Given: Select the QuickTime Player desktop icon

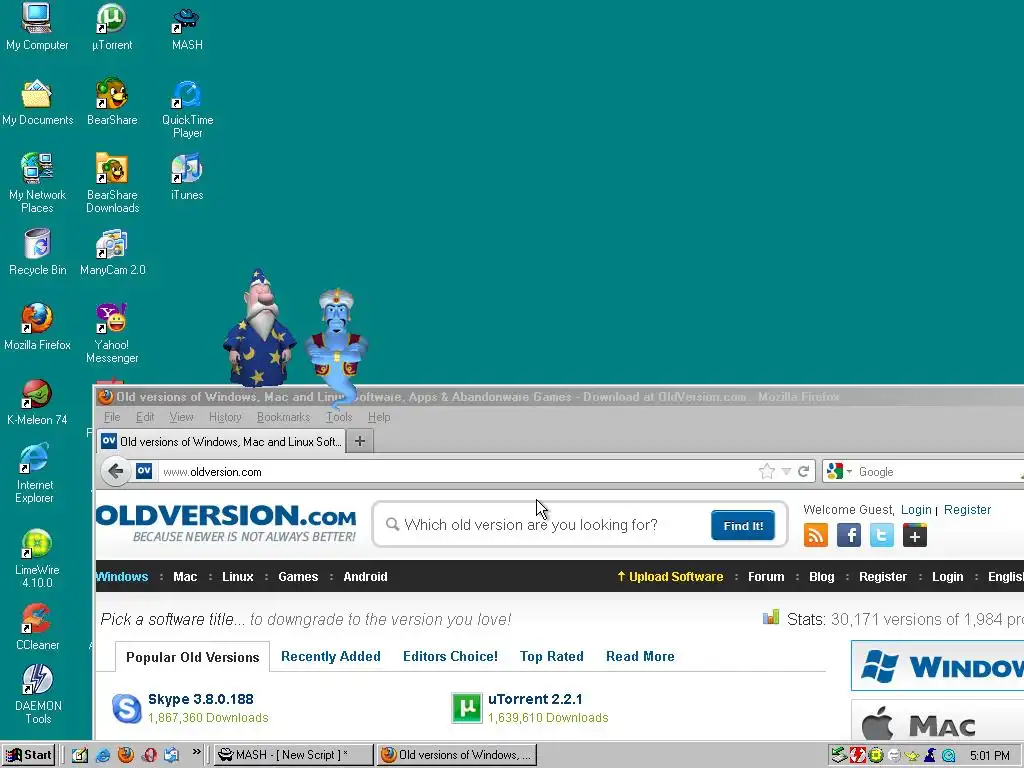Looking at the screenshot, I should (x=187, y=108).
